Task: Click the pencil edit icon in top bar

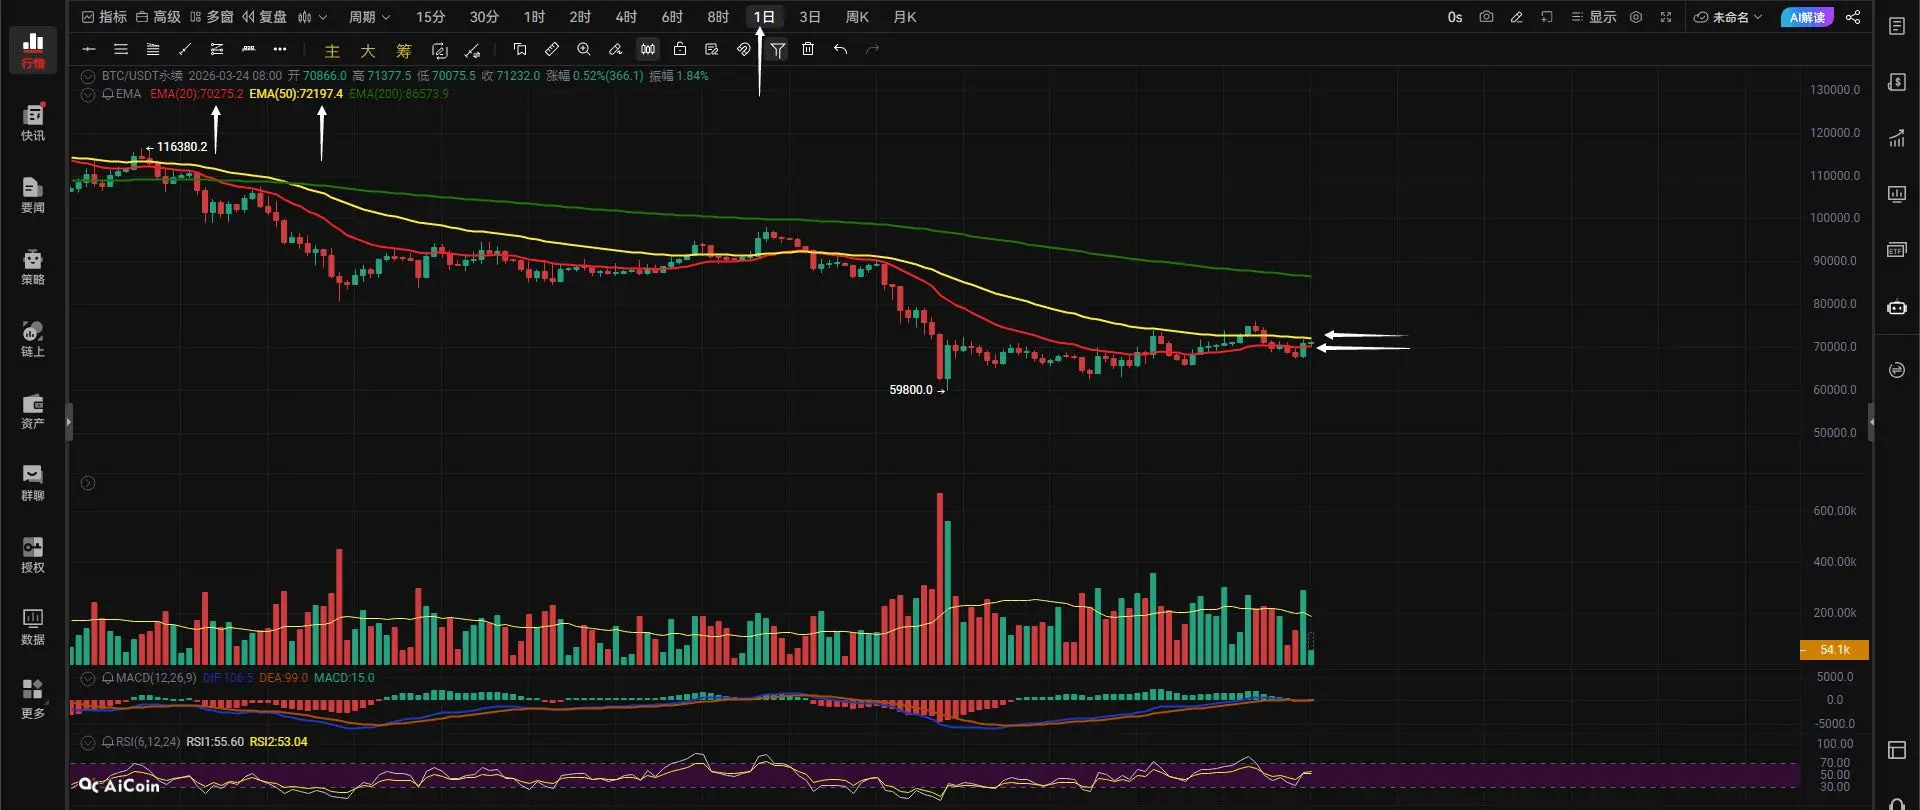Action: pyautogui.click(x=1516, y=17)
